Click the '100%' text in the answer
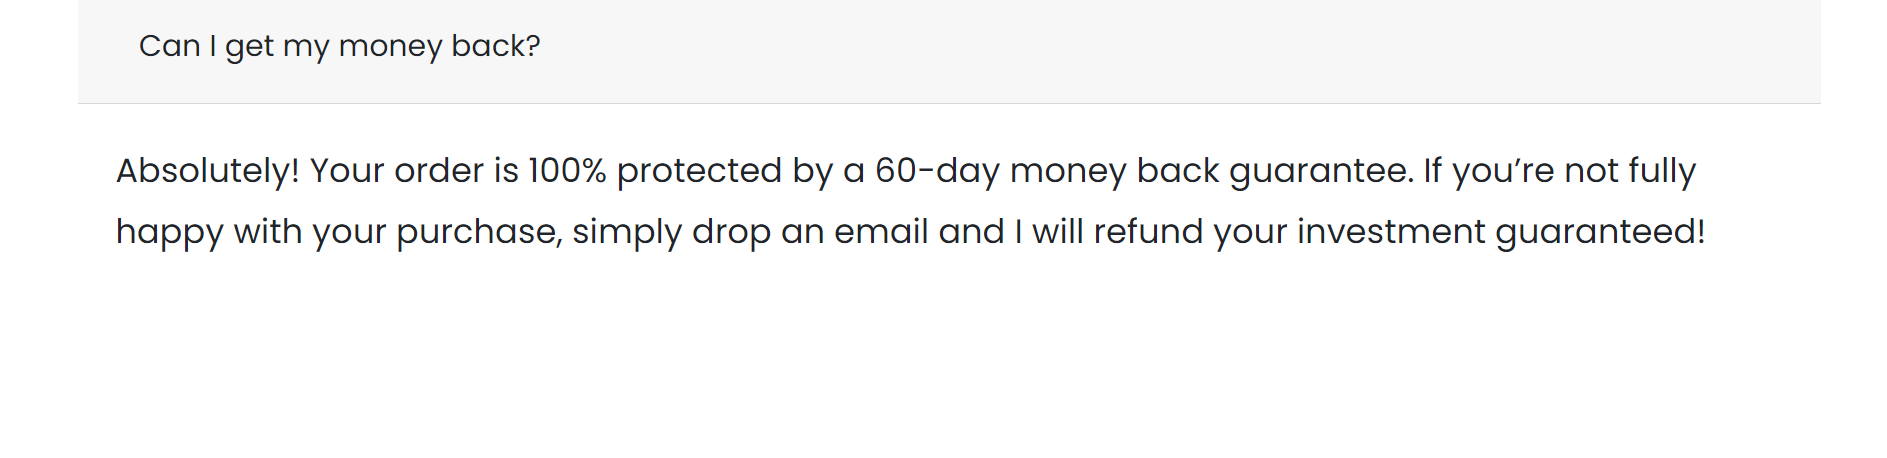Viewport: 1887px width, 458px height. (567, 171)
